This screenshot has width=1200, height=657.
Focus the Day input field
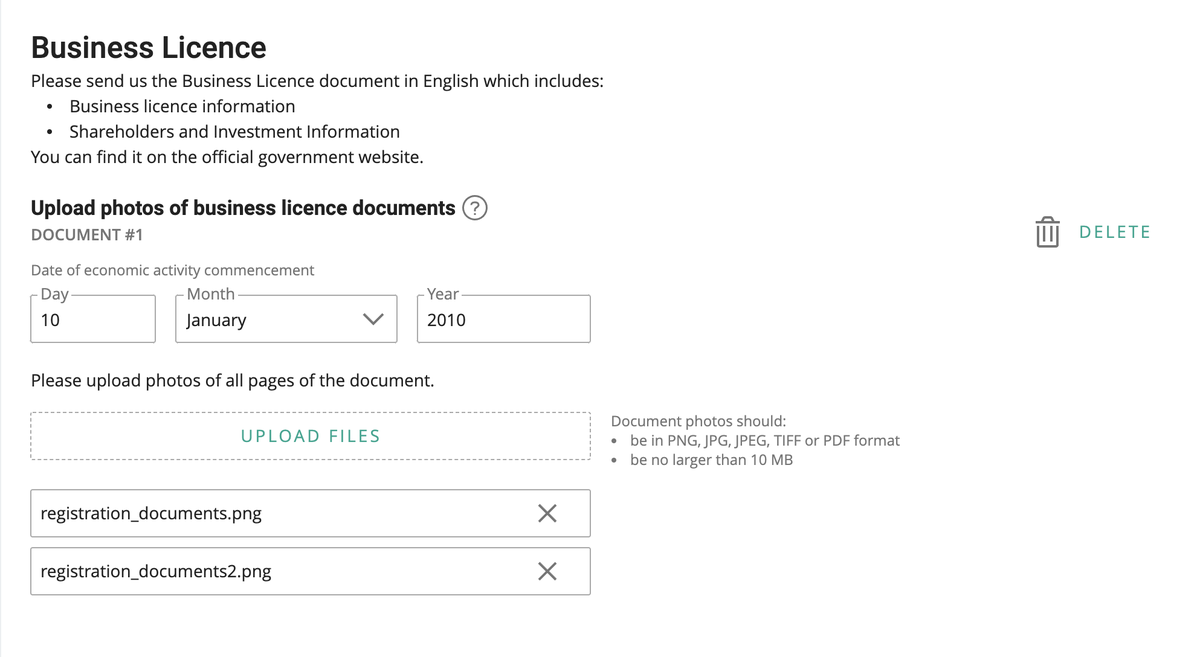[x=93, y=320]
